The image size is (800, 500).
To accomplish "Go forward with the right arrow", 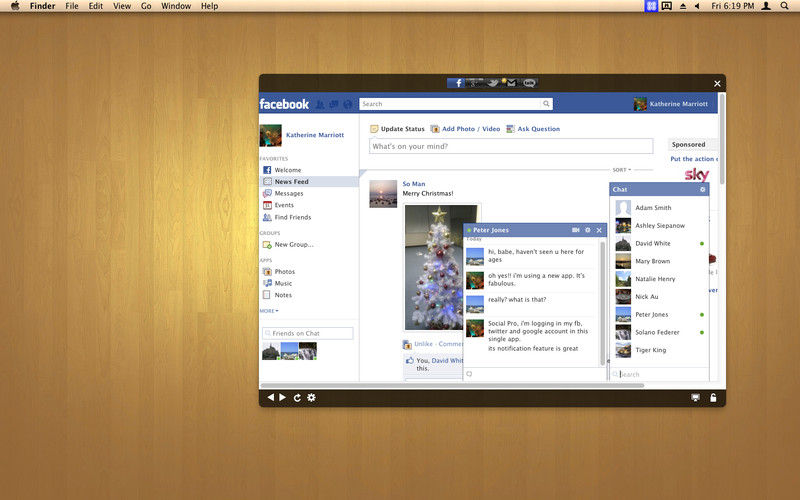I will 283,397.
